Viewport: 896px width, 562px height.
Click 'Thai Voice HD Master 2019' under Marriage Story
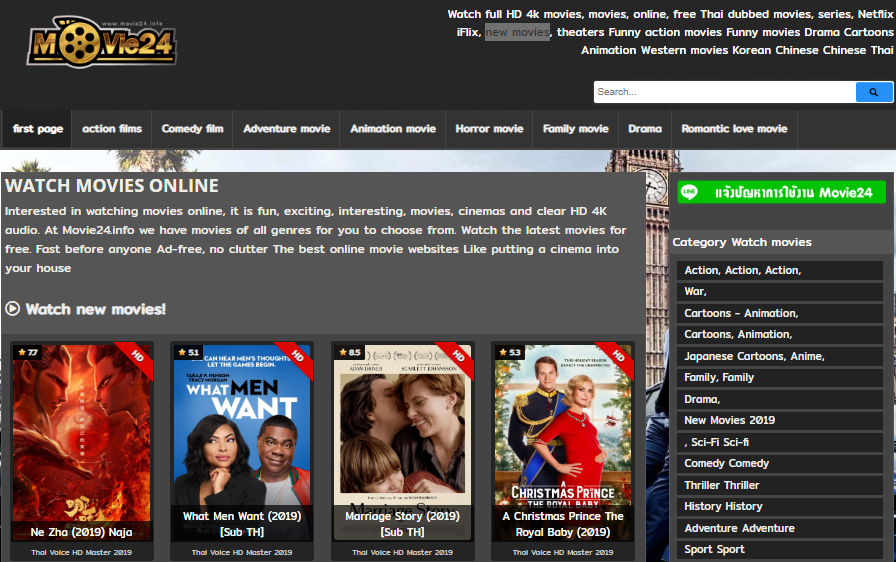click(x=403, y=552)
